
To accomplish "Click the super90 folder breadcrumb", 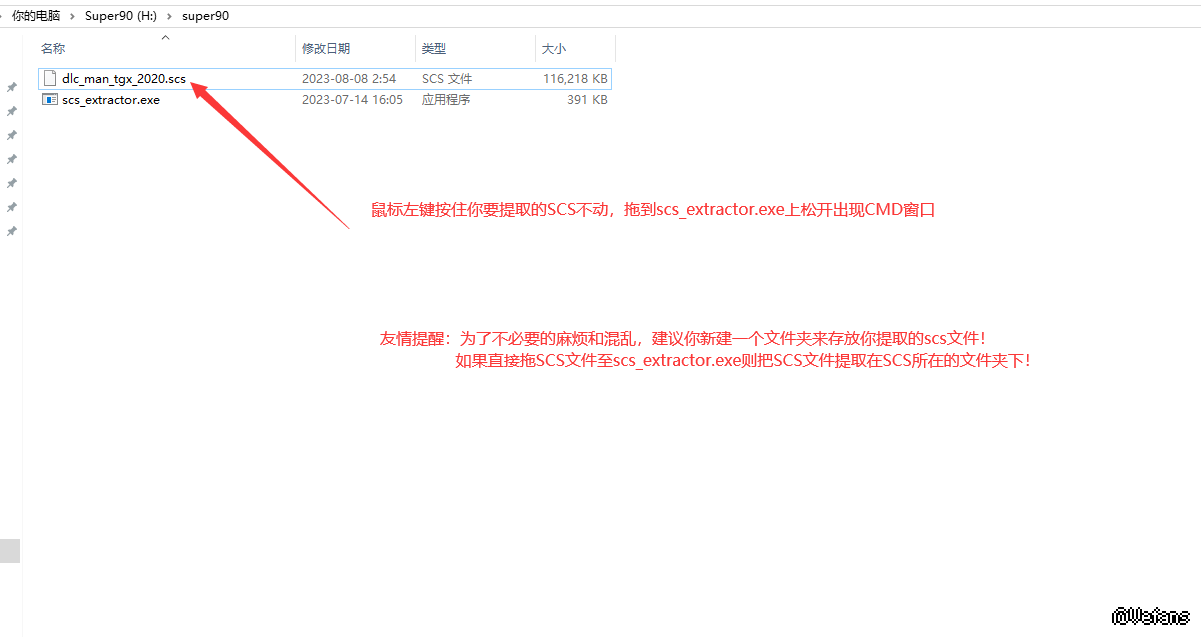I will tap(205, 16).
